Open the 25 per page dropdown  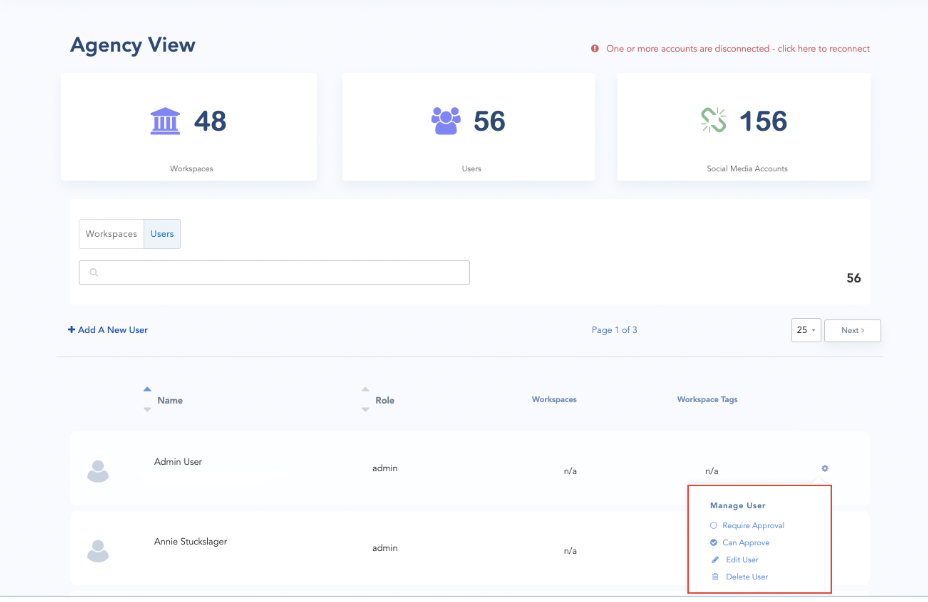[x=806, y=330]
